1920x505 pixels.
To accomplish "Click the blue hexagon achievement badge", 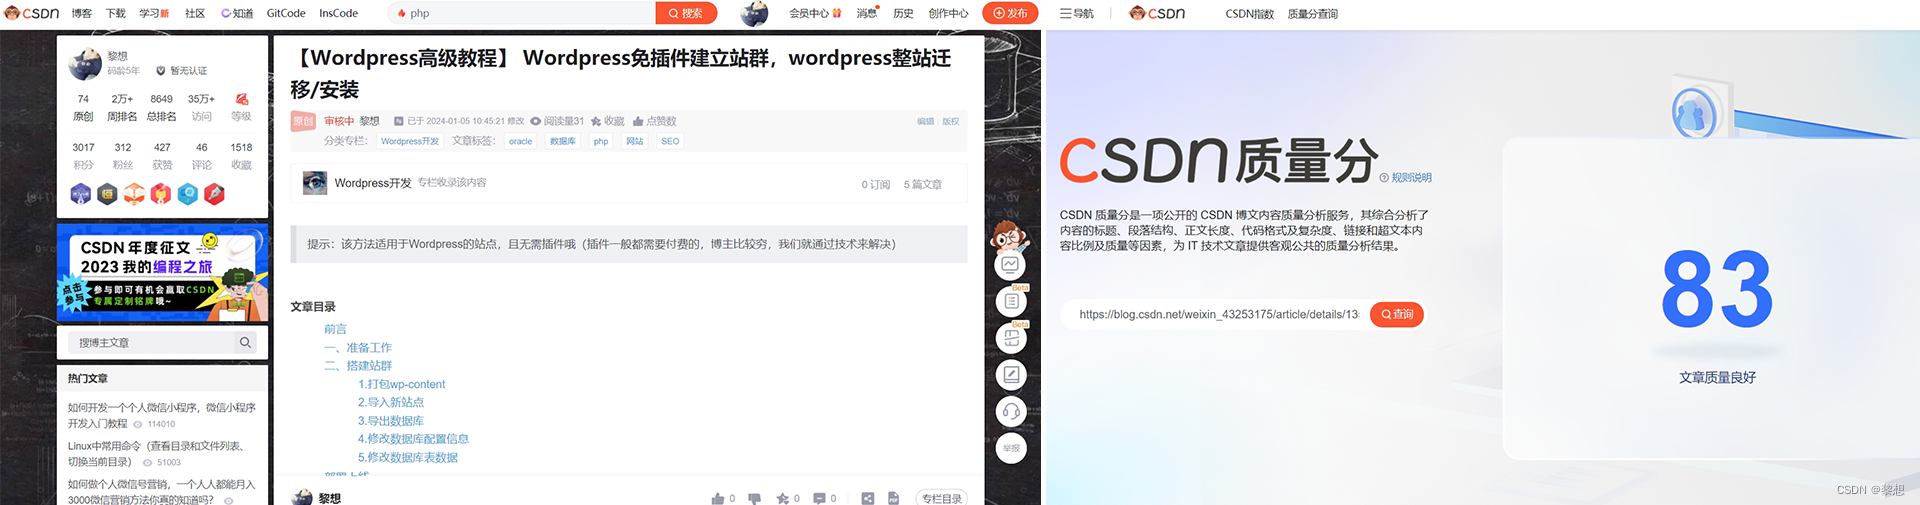I will click(187, 194).
